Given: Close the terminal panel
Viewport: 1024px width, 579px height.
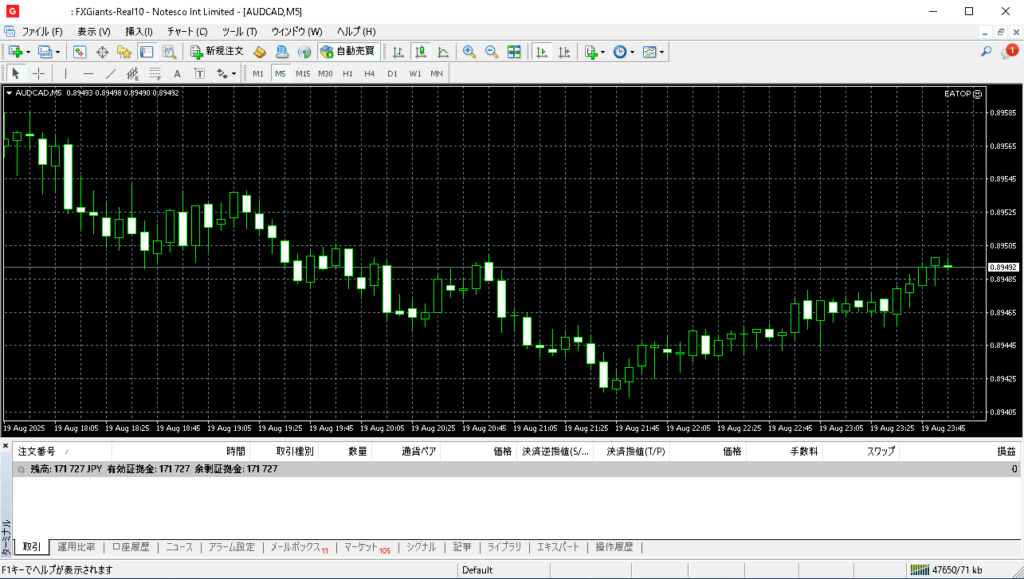Looking at the screenshot, I should pos(7,445).
